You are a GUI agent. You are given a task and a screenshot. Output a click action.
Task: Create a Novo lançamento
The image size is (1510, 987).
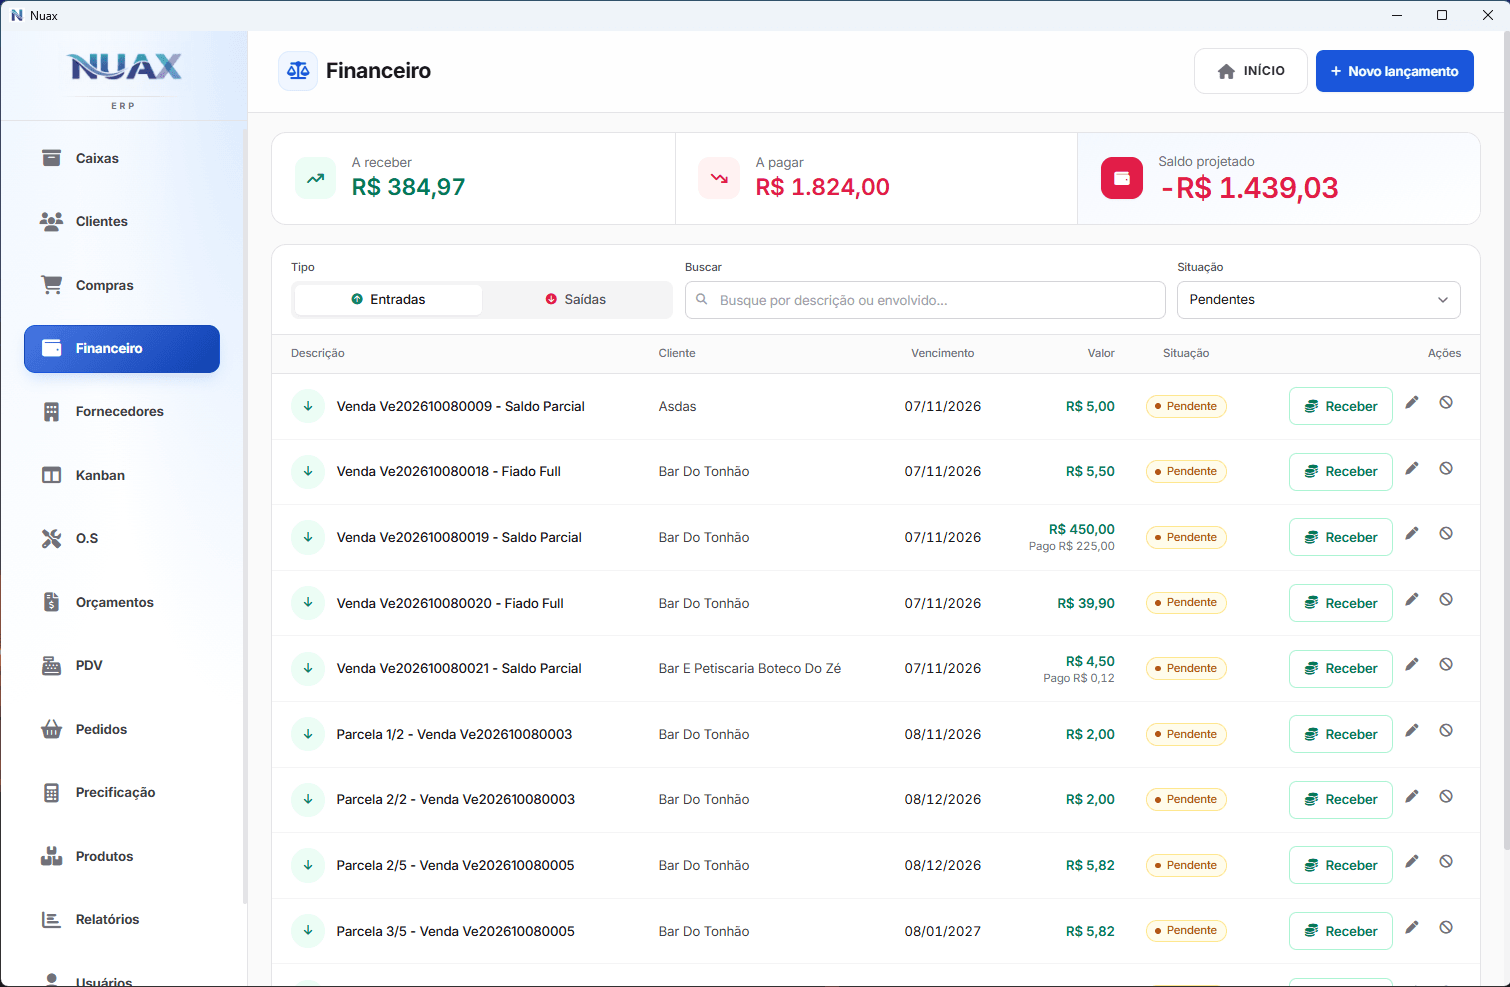(x=1394, y=71)
